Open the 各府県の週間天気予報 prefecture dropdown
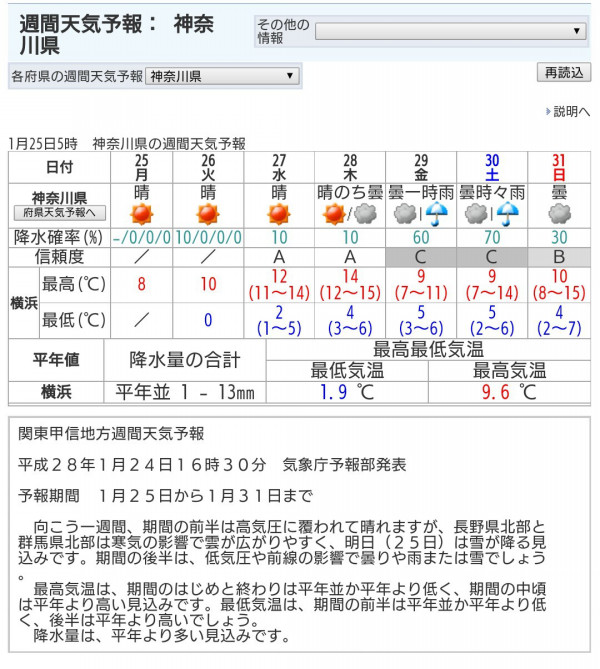This screenshot has height=669, width=600. pyautogui.click(x=222, y=76)
